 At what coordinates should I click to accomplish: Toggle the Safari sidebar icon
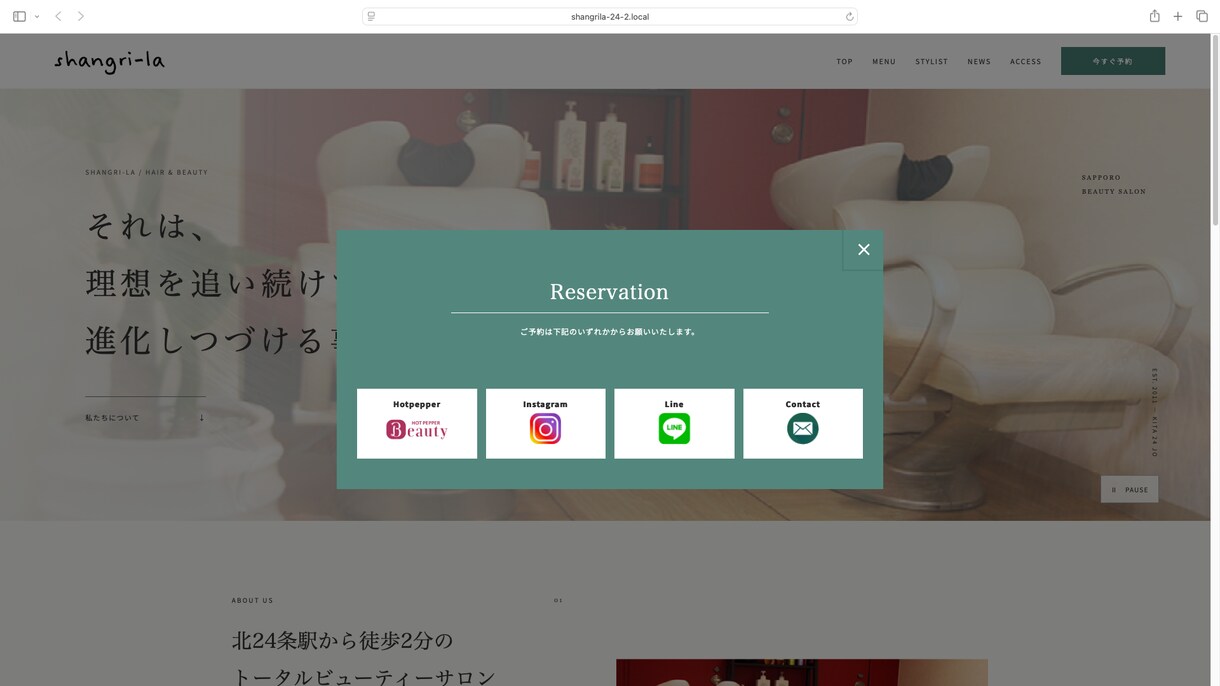pyautogui.click(x=19, y=16)
